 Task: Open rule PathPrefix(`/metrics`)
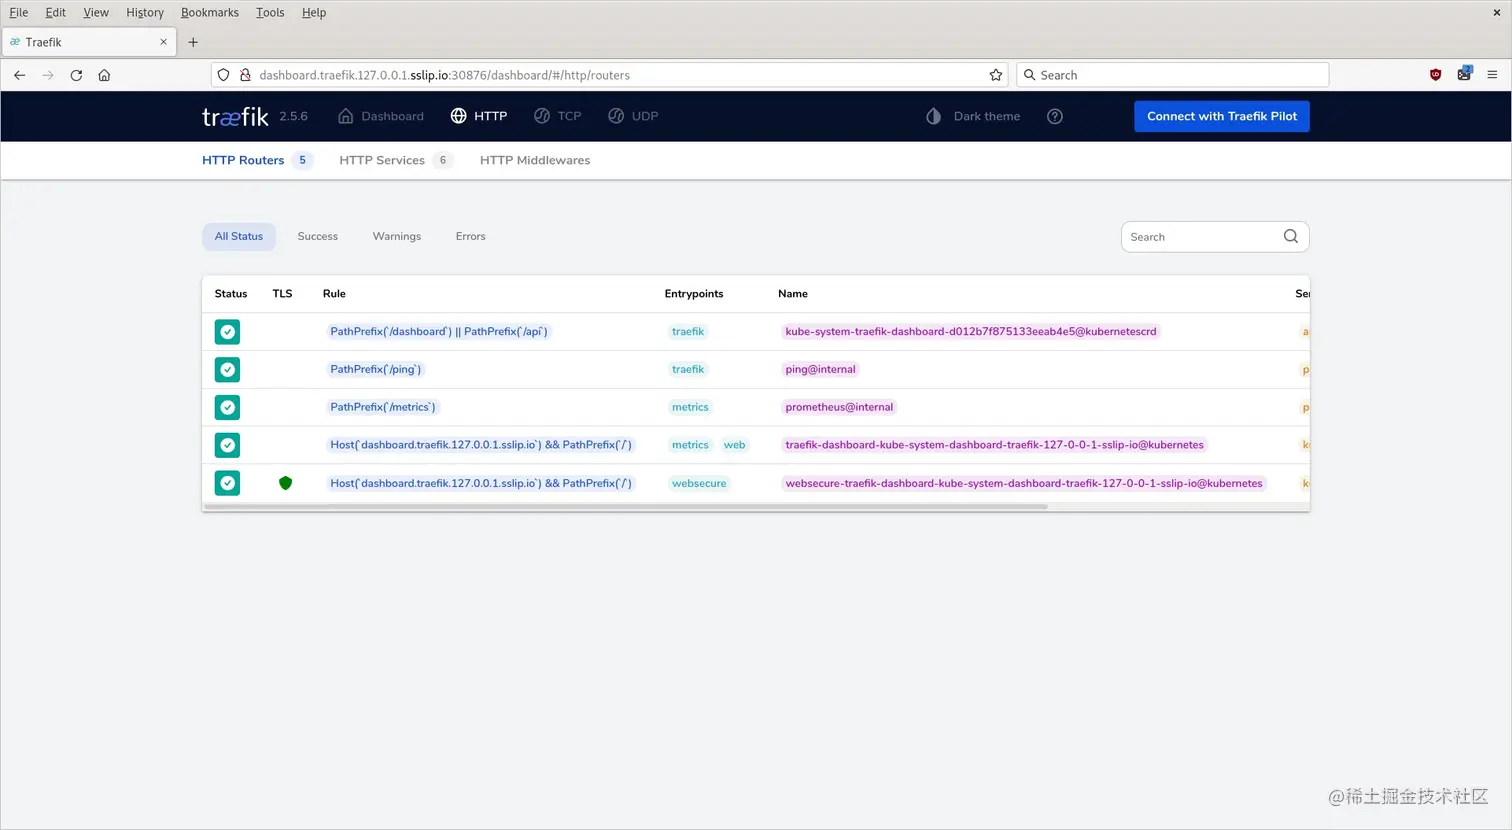[383, 407]
